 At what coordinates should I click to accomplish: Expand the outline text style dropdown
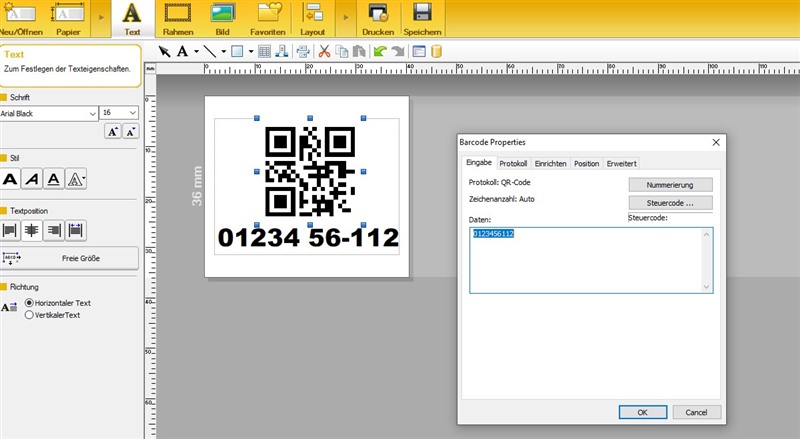[83, 179]
